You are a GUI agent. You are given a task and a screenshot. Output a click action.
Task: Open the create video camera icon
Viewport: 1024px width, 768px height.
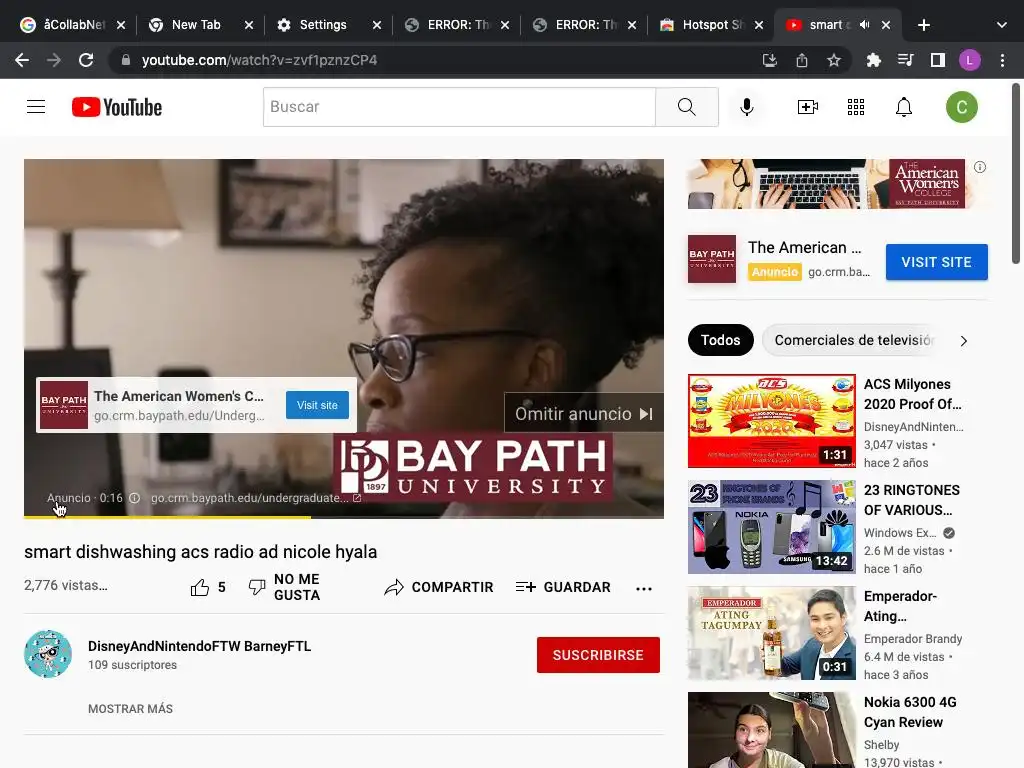click(808, 106)
